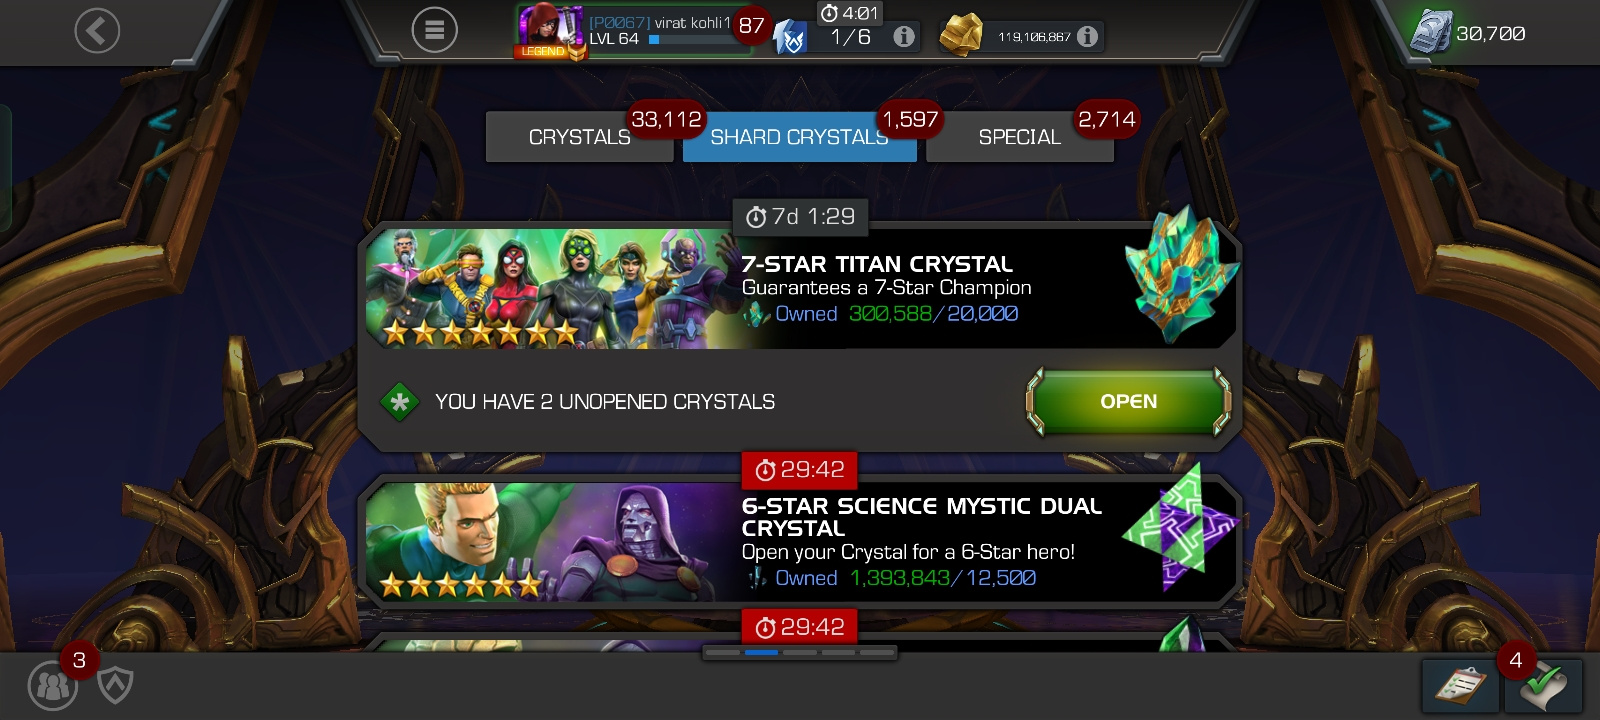Open the virat kohli1 player profile
This screenshot has width=1600, height=720.
point(640,32)
